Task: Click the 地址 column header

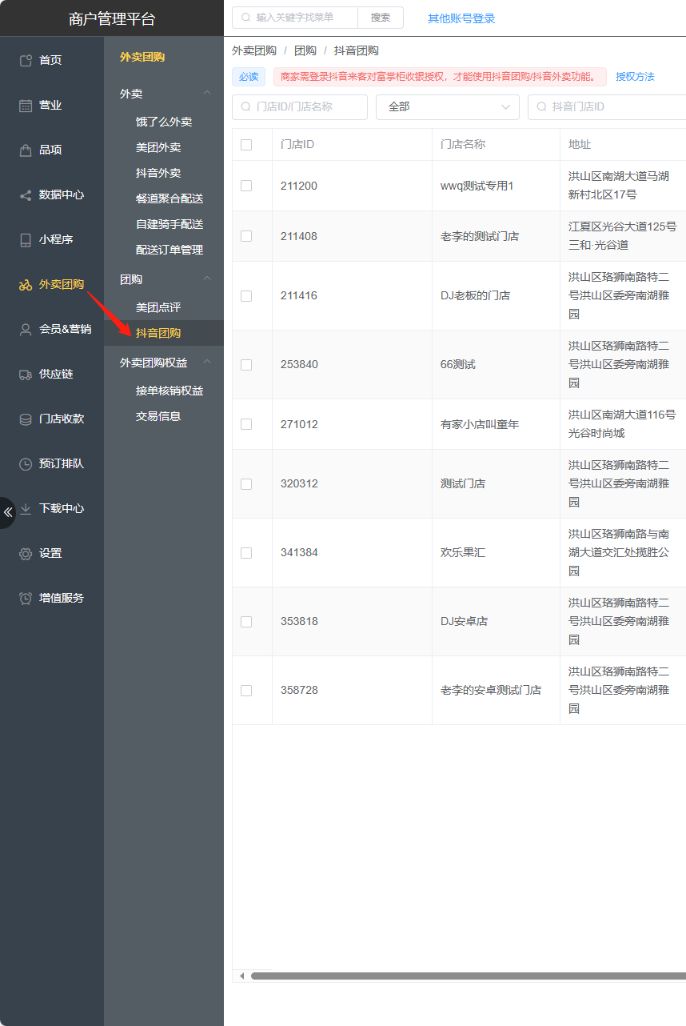Action: point(580,145)
